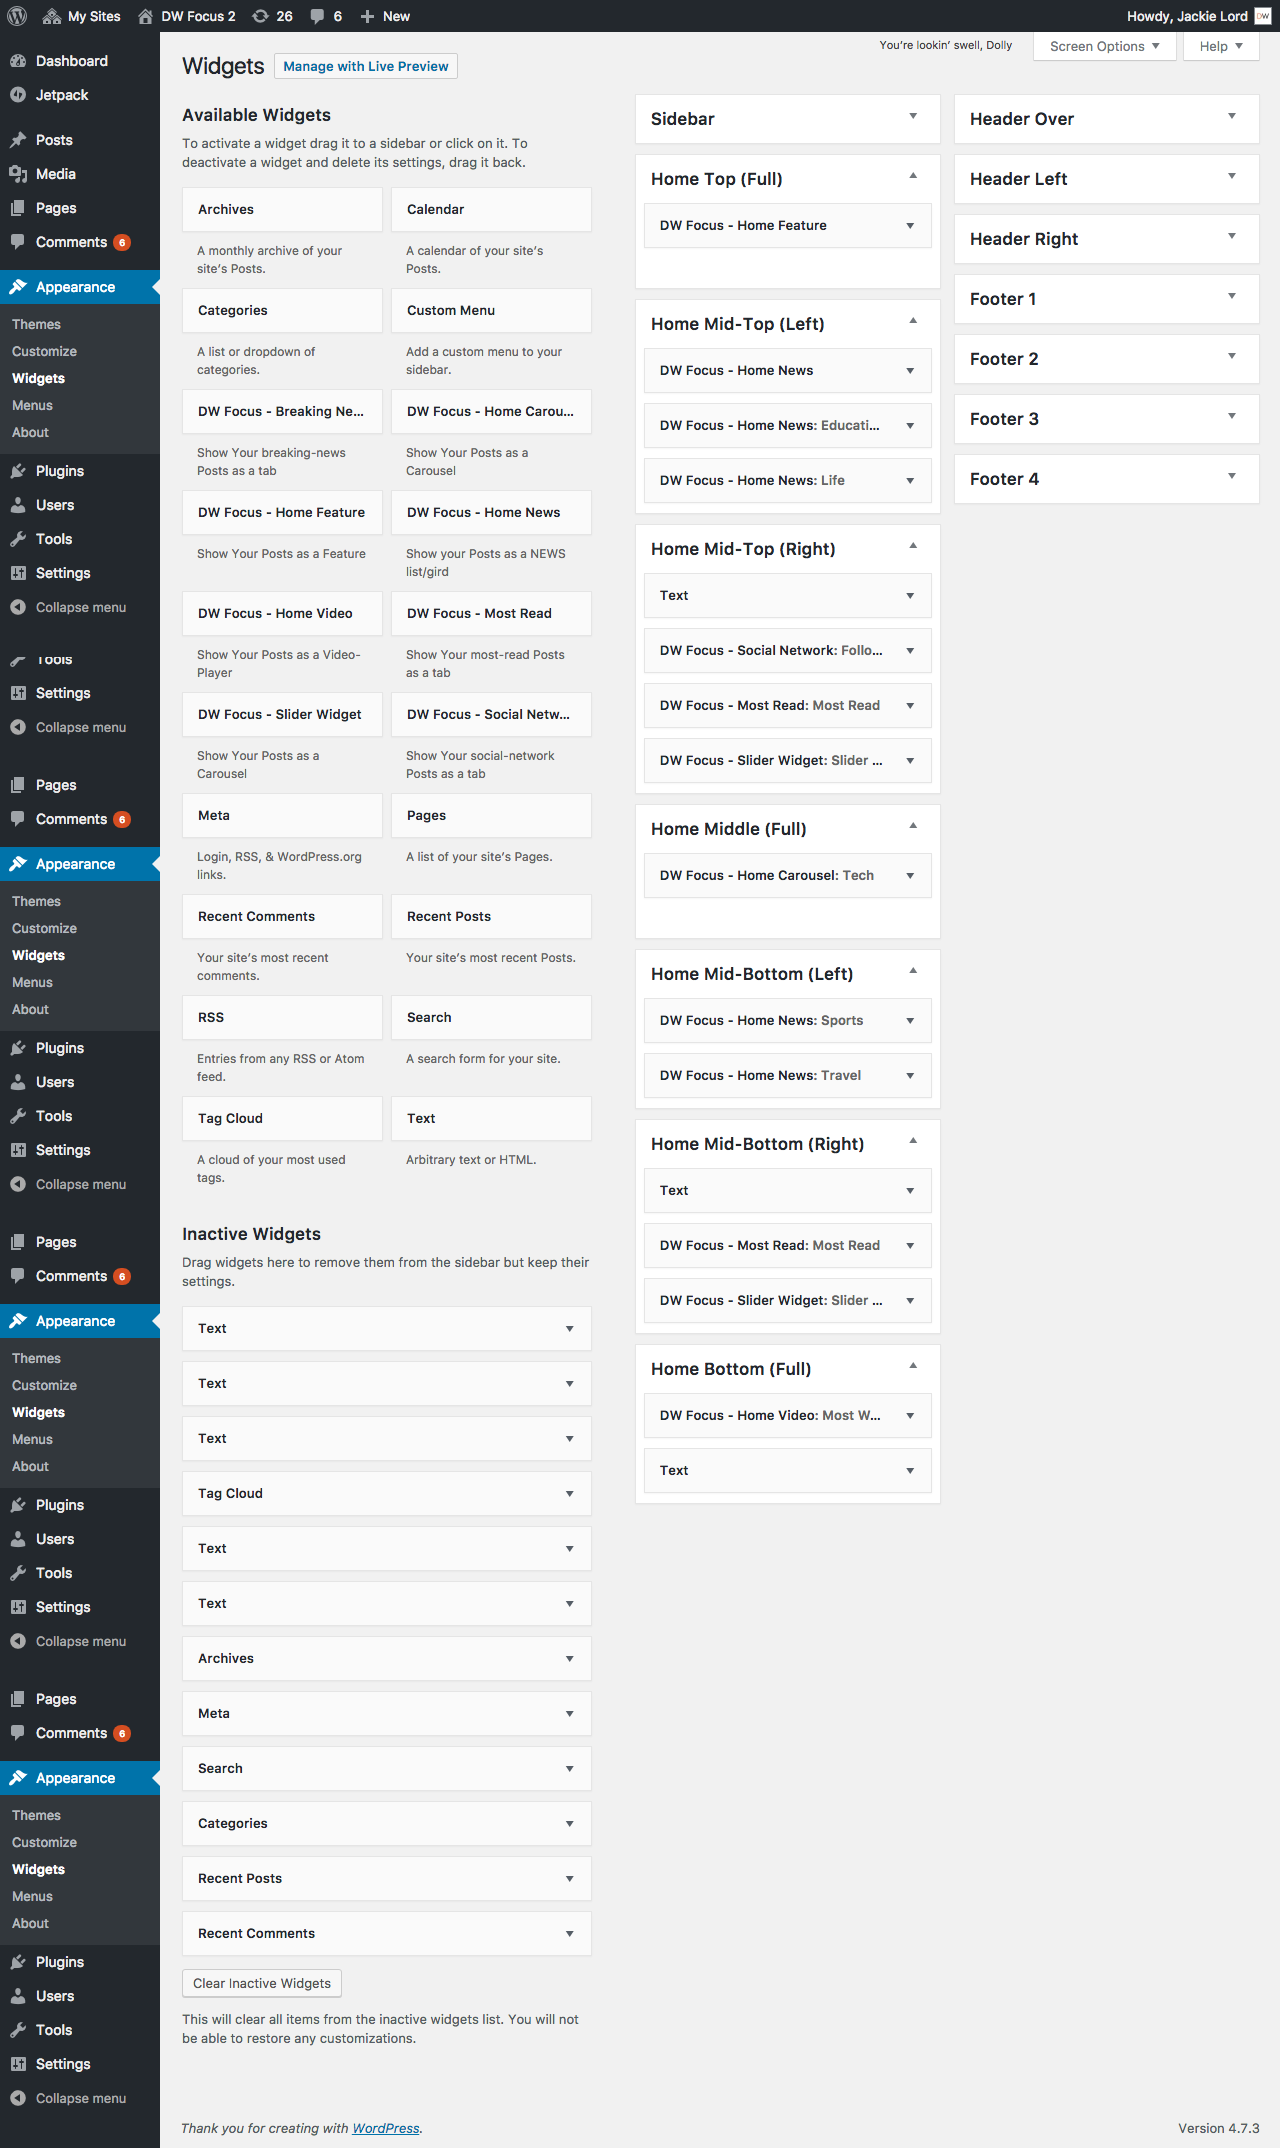Expand the Footer 3 widget area
This screenshot has width=1280, height=2148.
coord(1232,417)
